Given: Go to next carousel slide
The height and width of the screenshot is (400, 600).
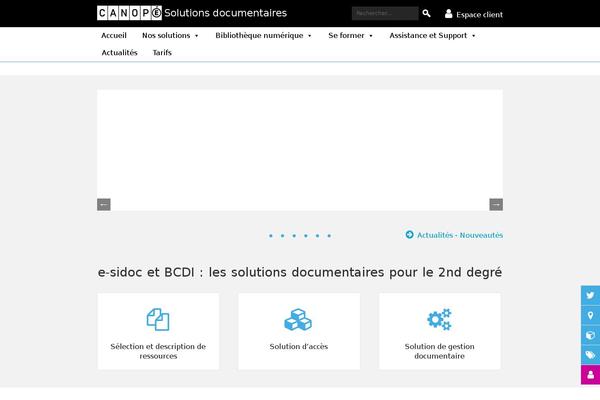Looking at the screenshot, I should (496, 204).
